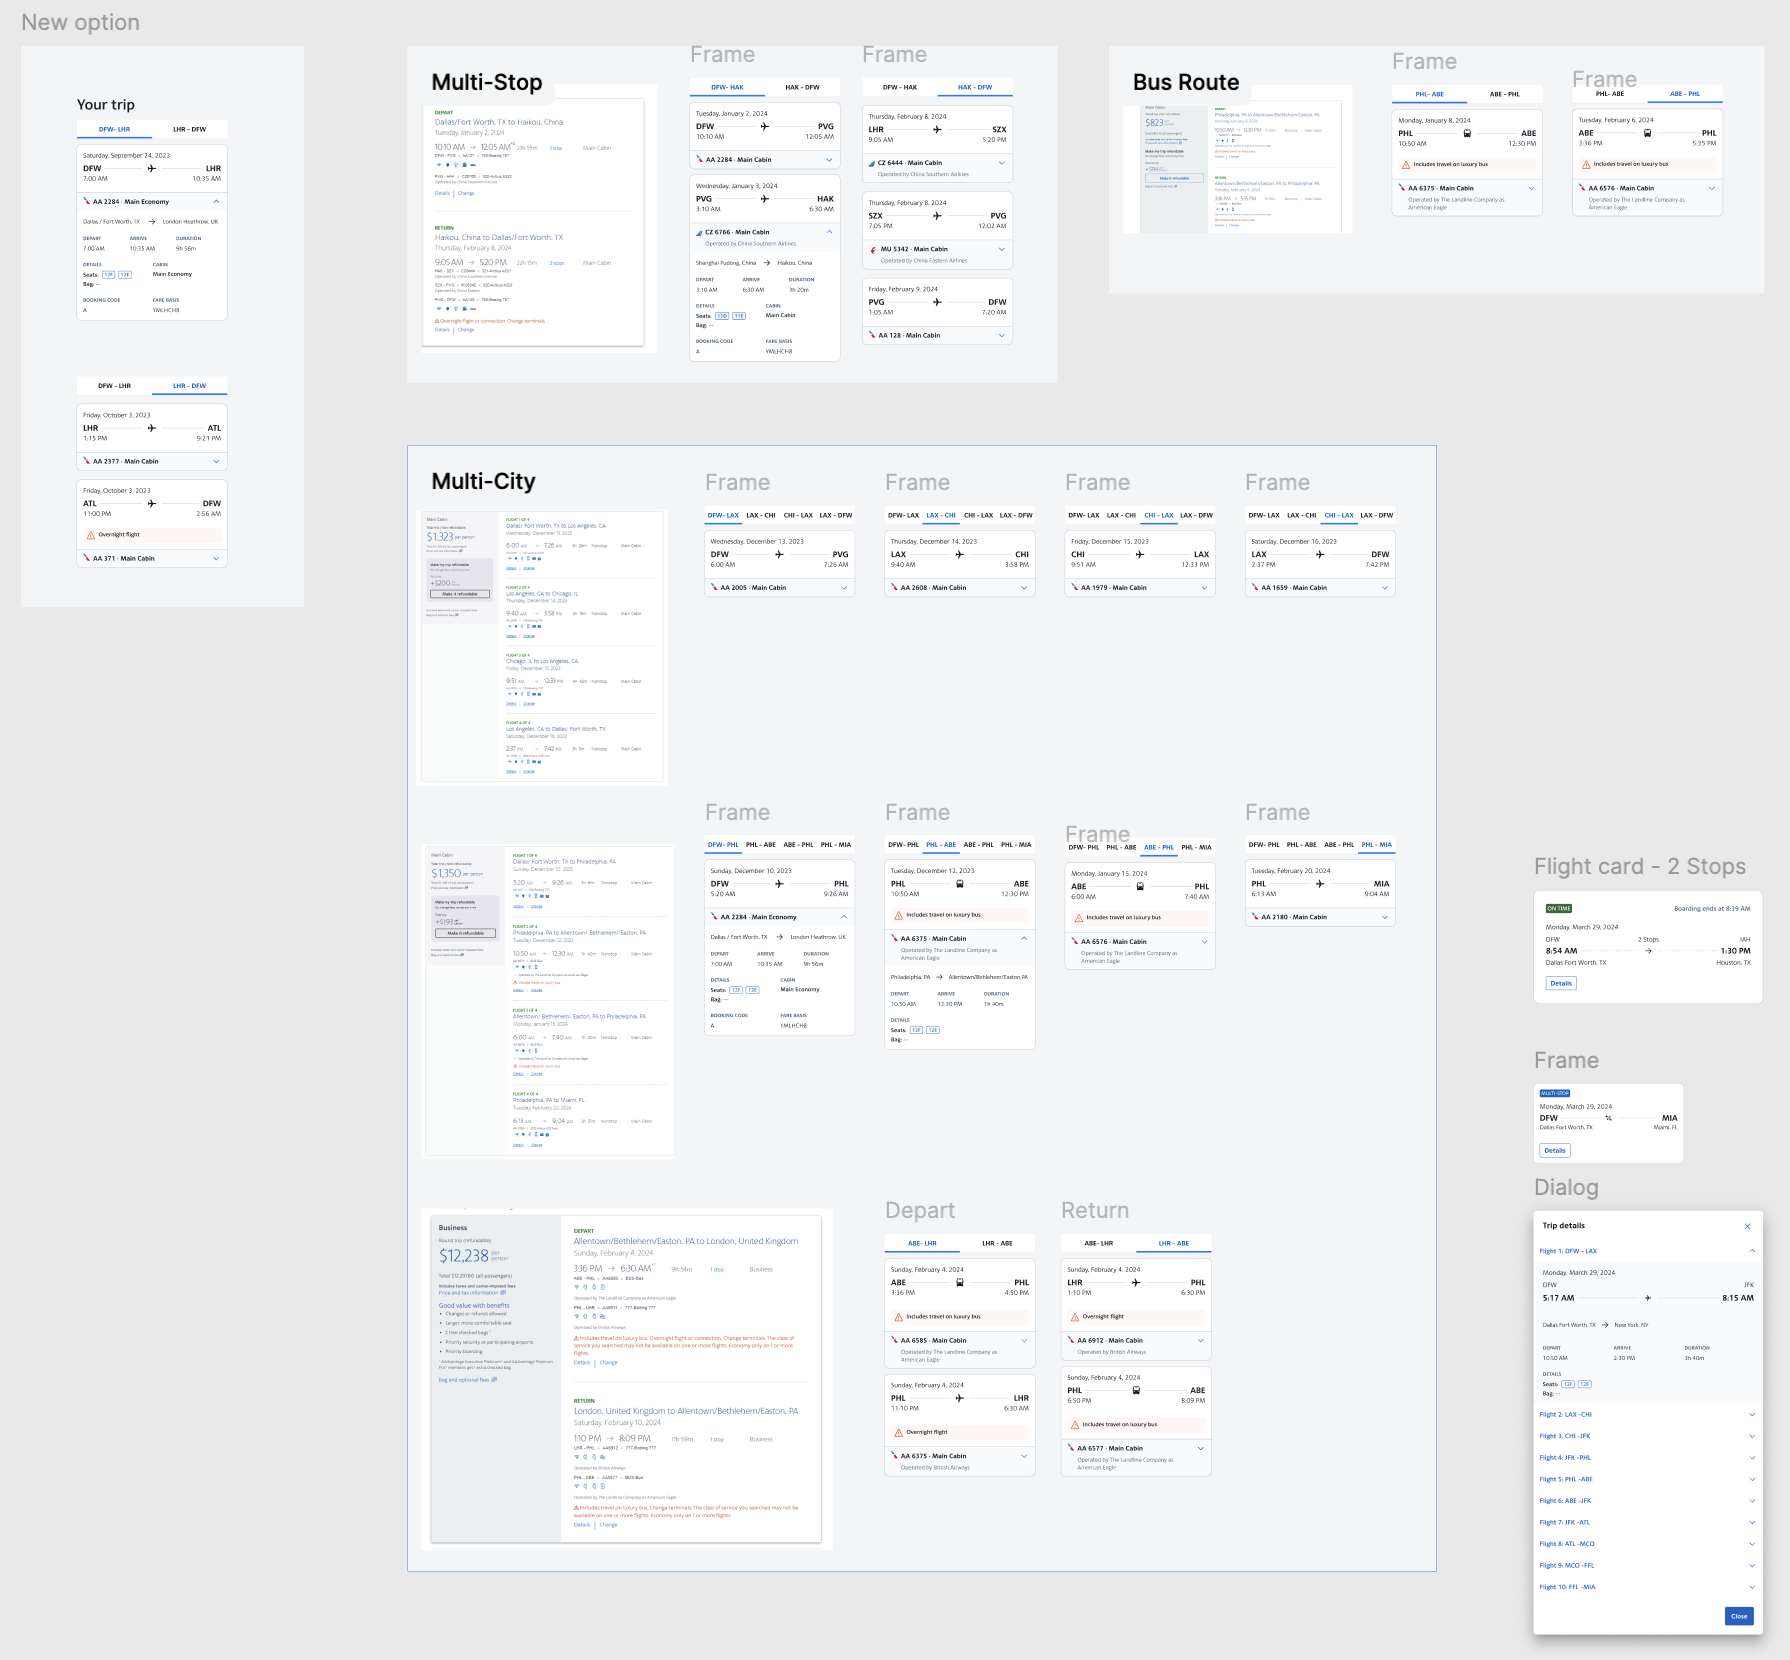Click the blue Close button in dialog
The image size is (1790, 1660).
tap(1739, 1616)
